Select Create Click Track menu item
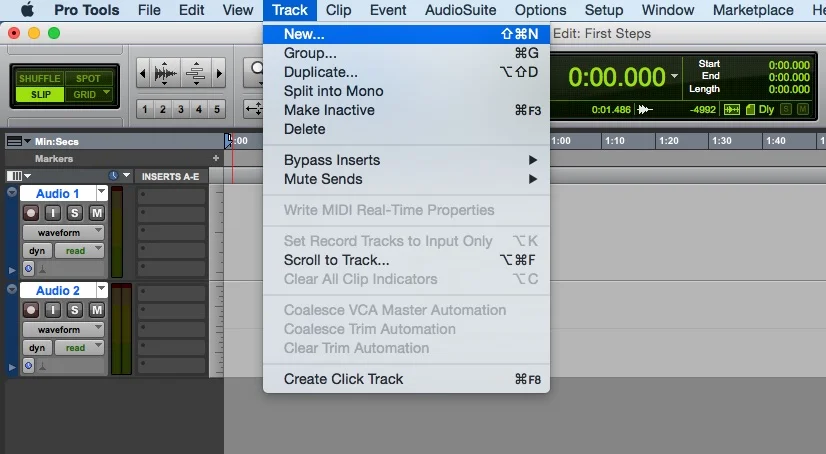The image size is (826, 454). click(x=406, y=379)
